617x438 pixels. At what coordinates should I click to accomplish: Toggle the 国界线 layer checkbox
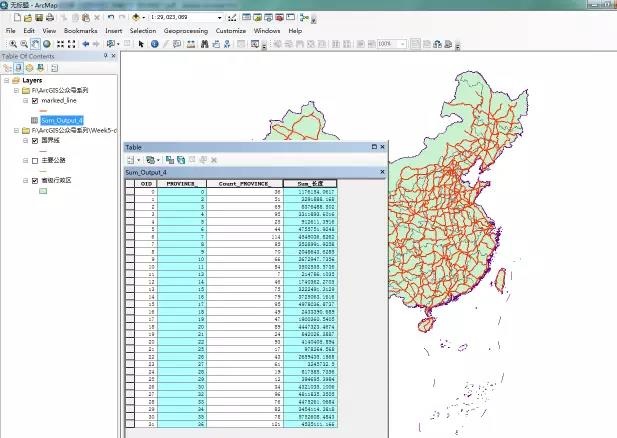click(35, 140)
